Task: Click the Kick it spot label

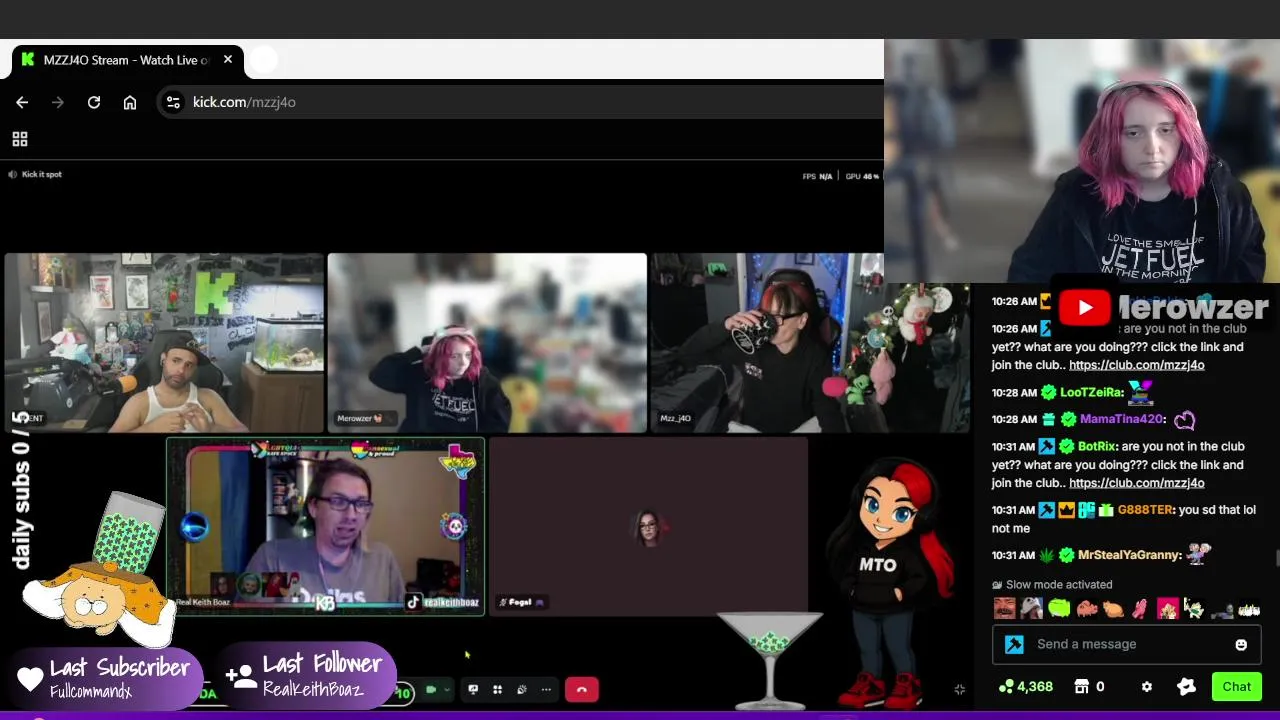Action: (x=42, y=175)
